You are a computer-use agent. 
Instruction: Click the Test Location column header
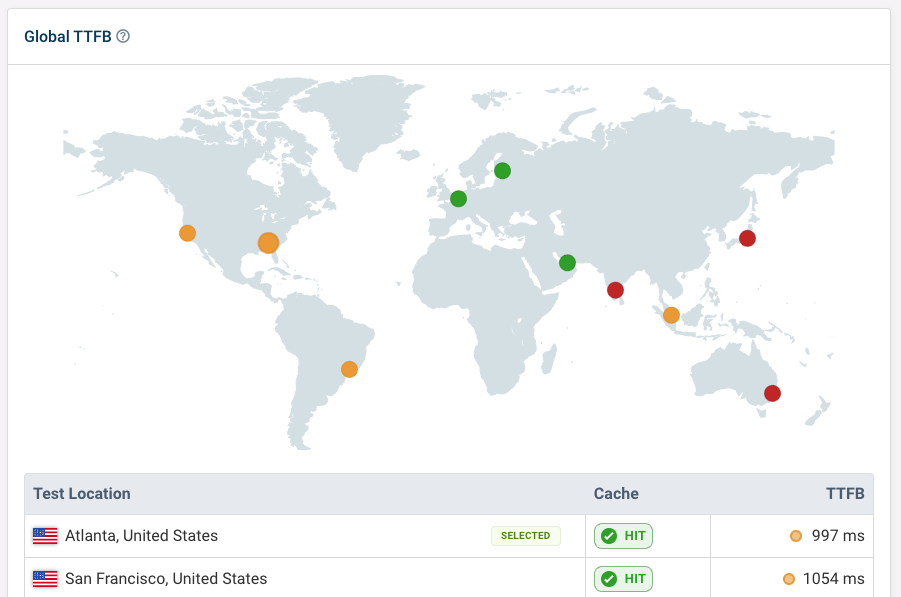82,494
